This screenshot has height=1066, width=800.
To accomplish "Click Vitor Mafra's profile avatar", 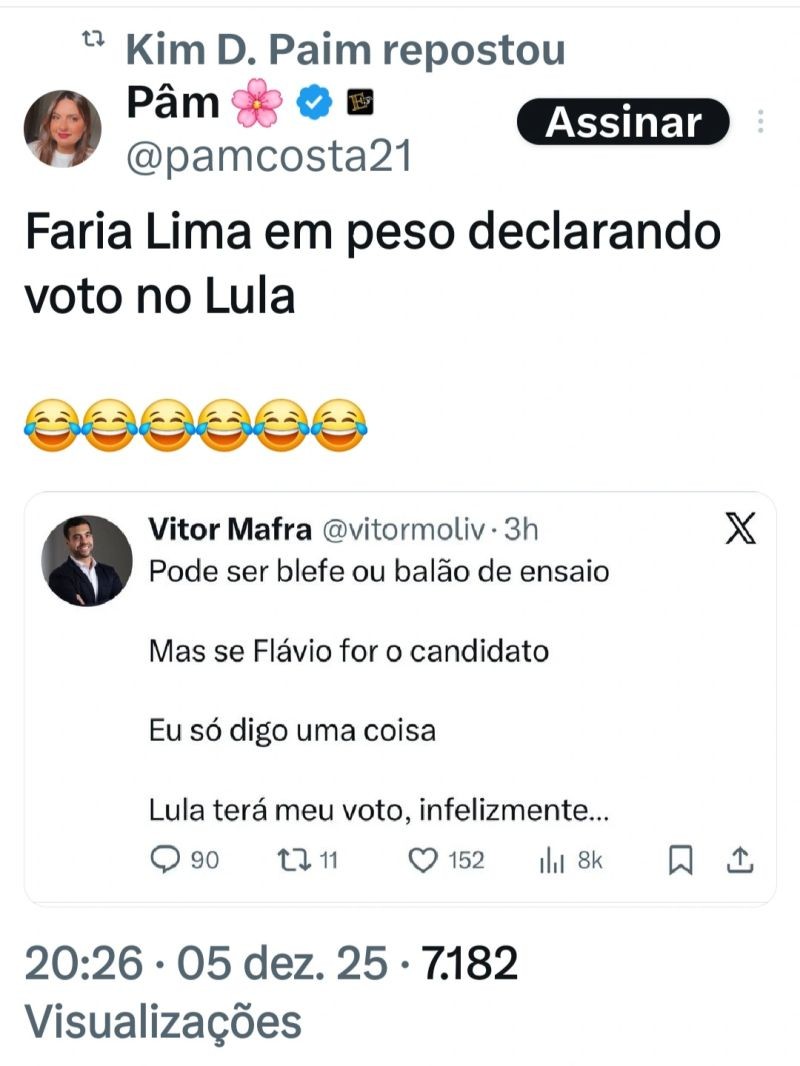I will (x=87, y=561).
